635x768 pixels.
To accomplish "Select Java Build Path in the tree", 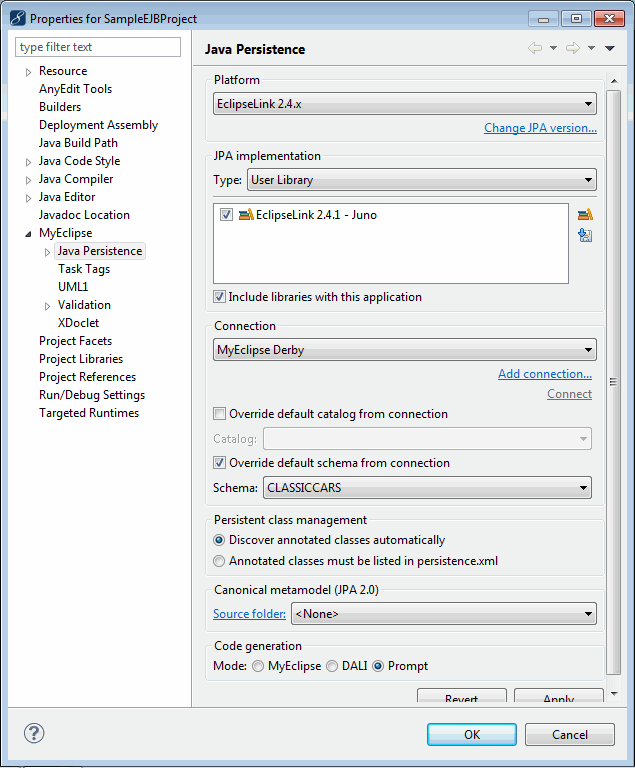I will [78, 143].
